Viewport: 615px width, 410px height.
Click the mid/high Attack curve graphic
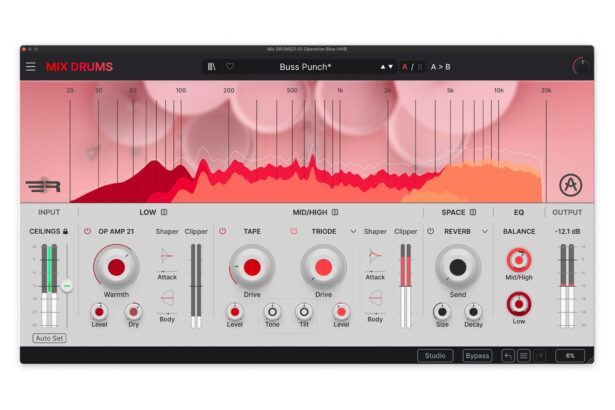point(375,256)
